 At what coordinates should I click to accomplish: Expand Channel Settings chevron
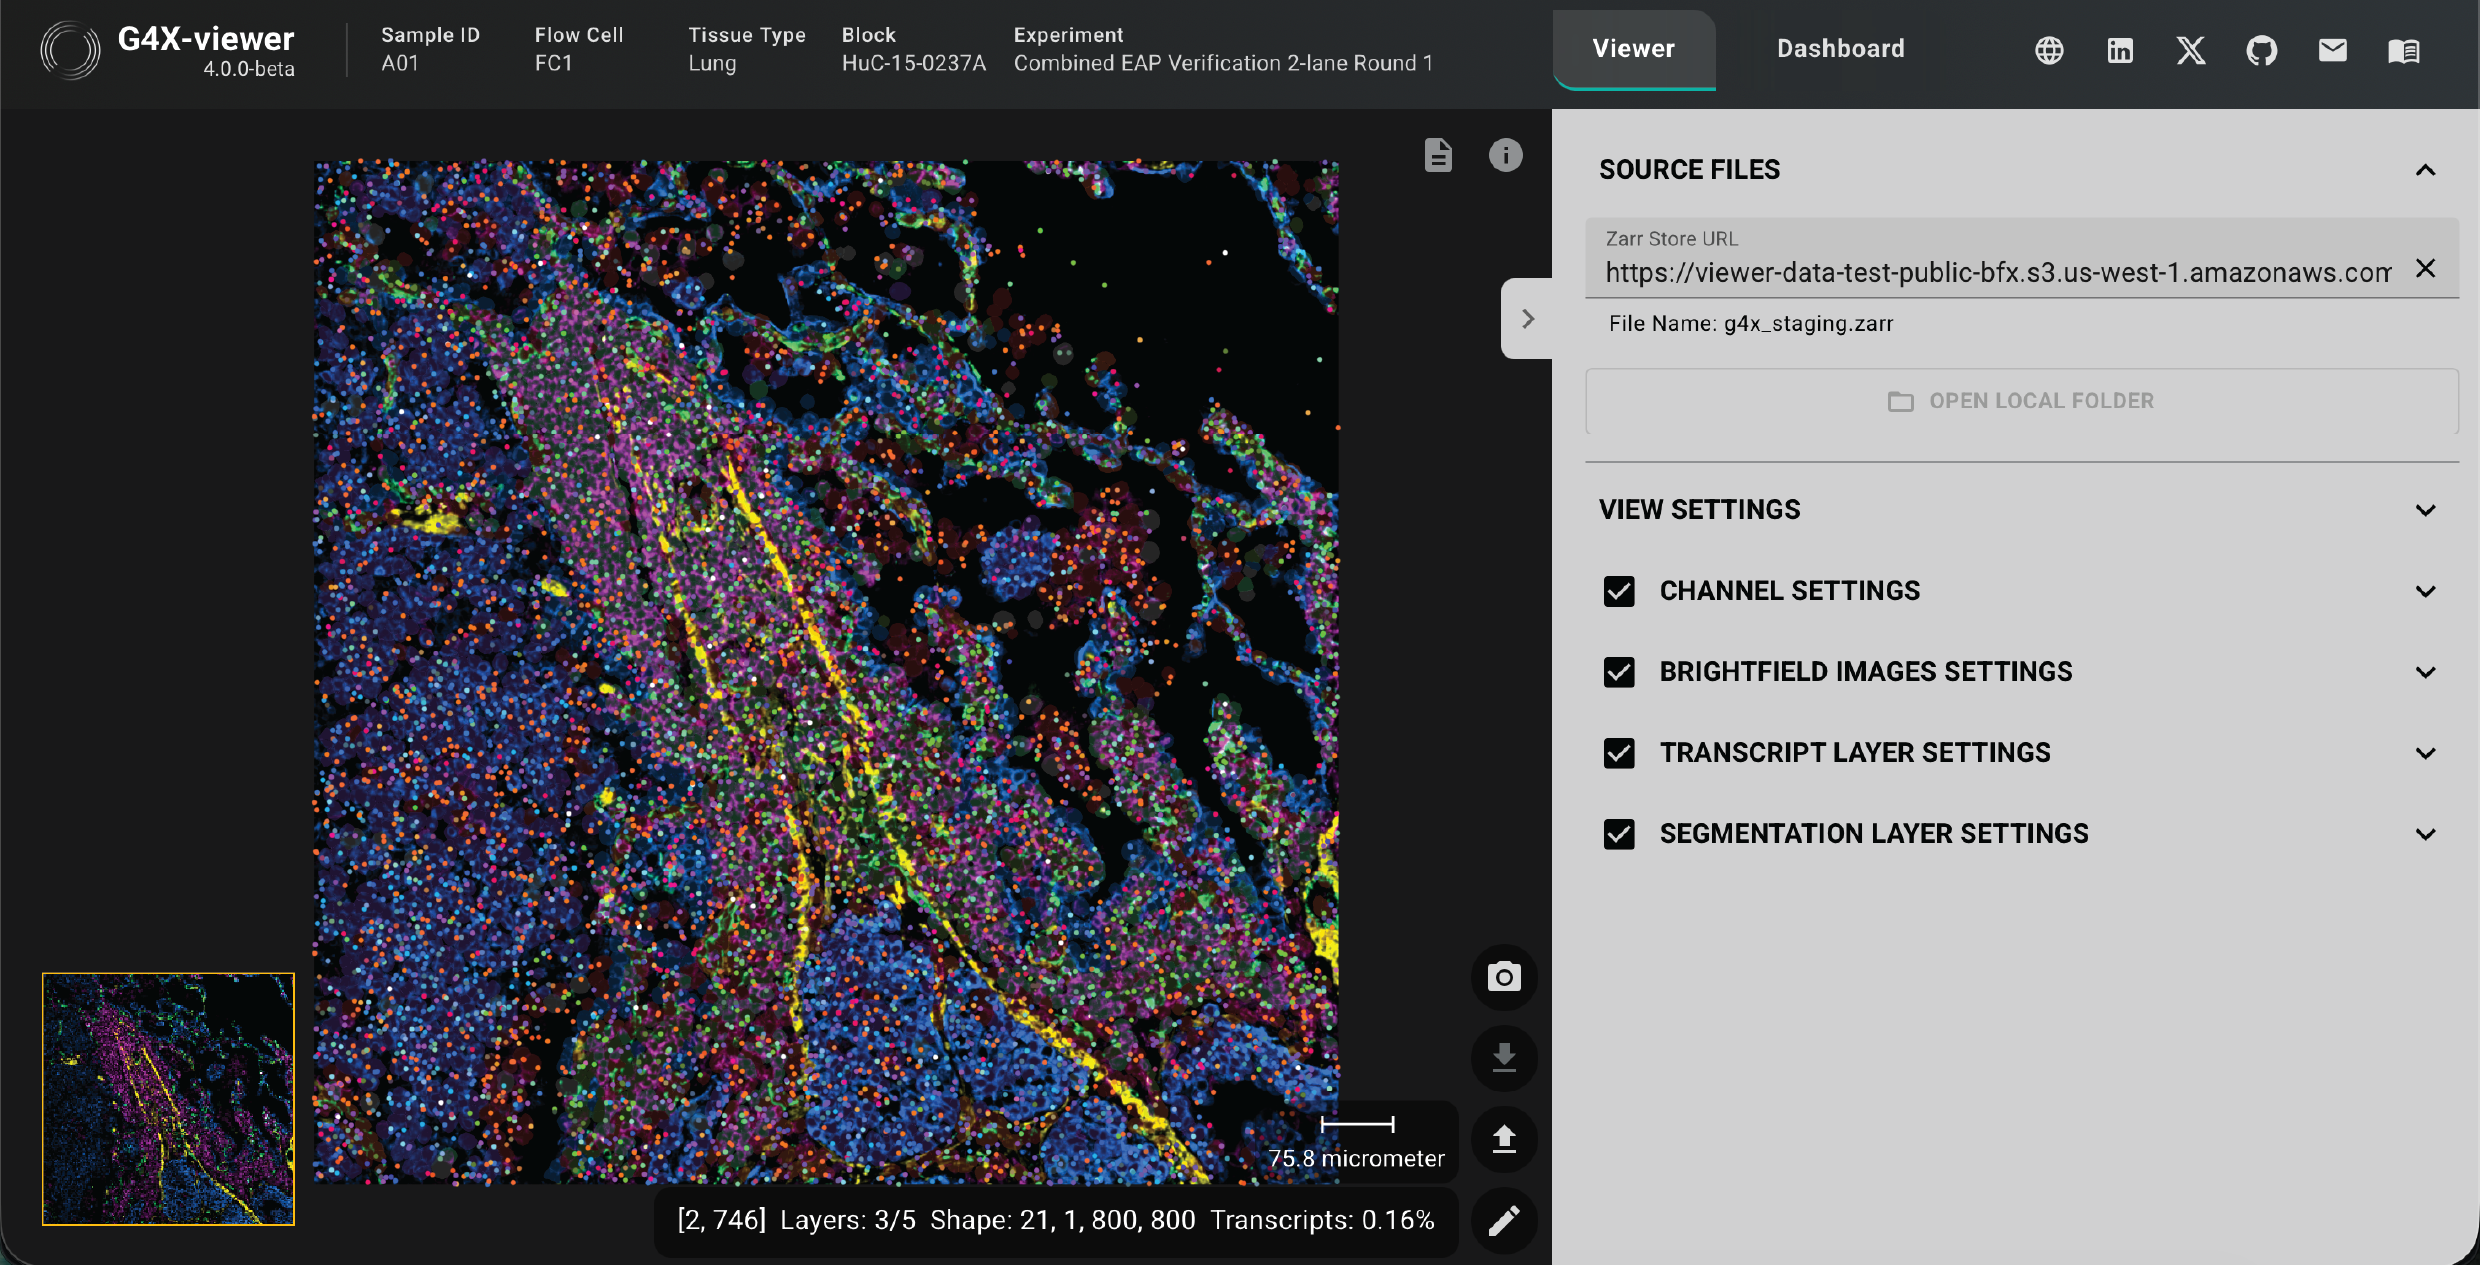pos(2425,591)
